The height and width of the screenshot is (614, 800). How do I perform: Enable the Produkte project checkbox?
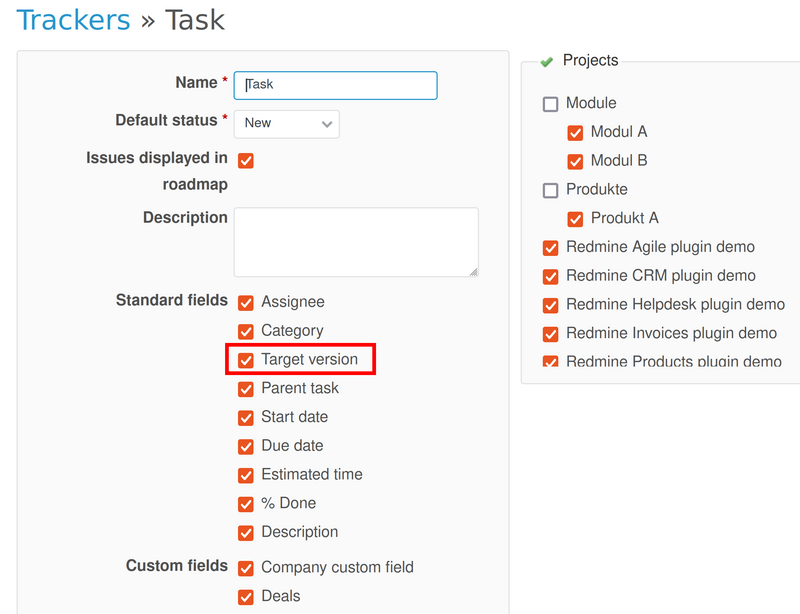pos(551,190)
